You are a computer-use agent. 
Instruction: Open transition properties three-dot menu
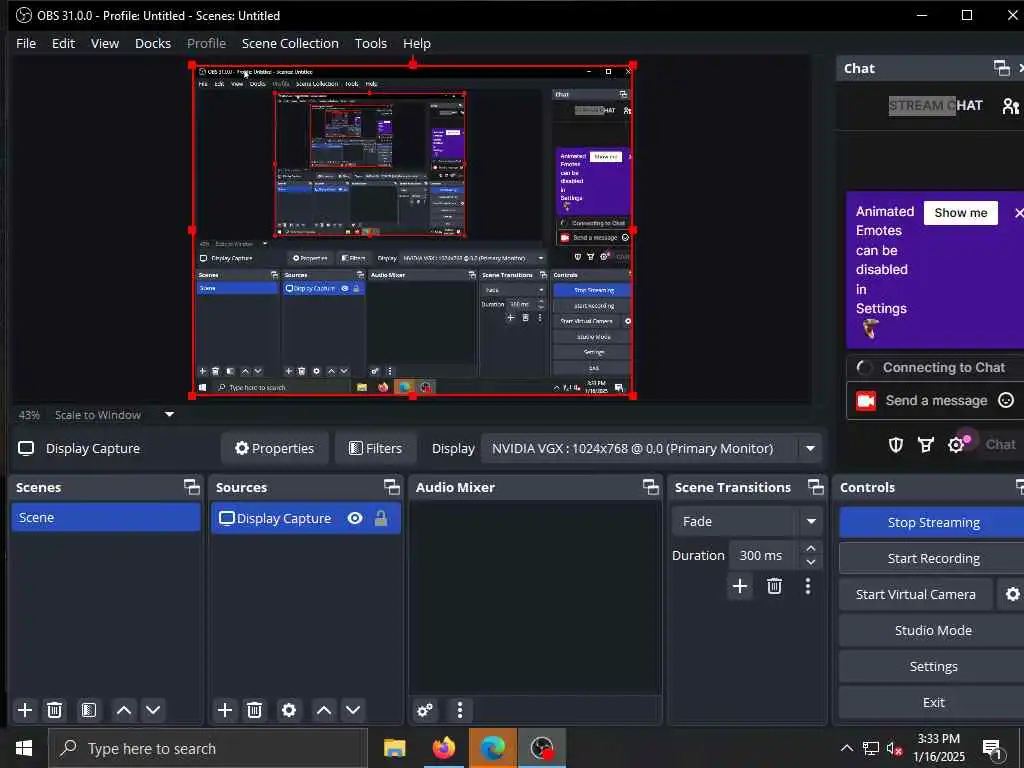(808, 586)
